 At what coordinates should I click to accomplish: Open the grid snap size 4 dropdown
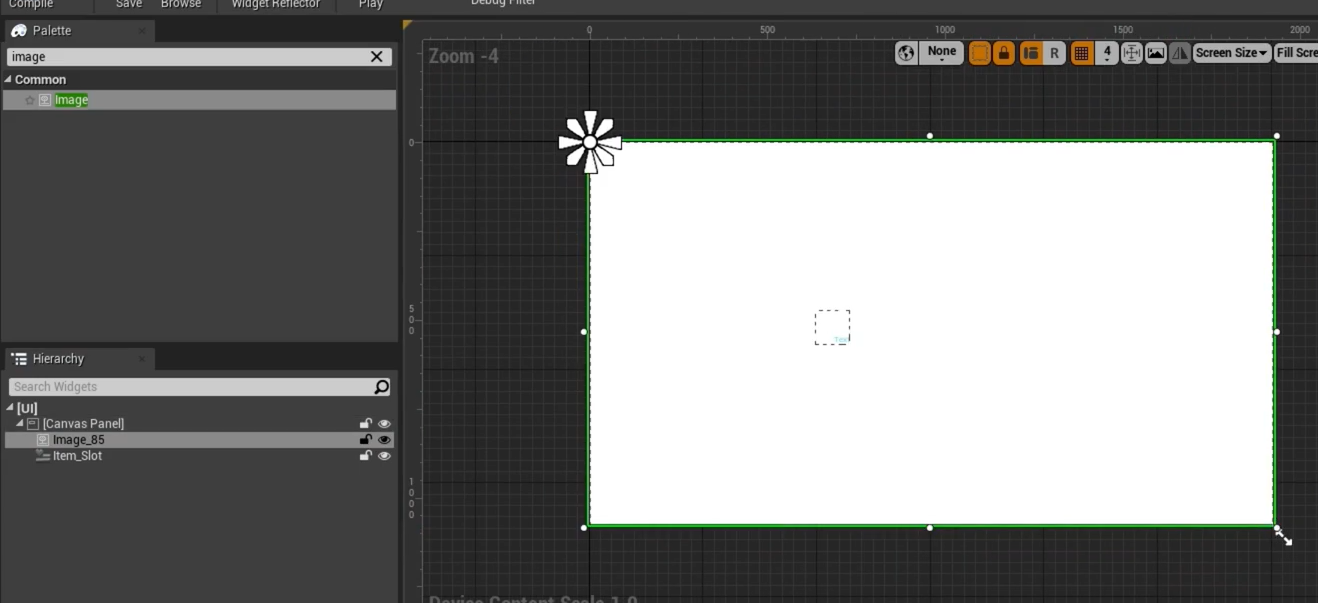coord(1106,53)
